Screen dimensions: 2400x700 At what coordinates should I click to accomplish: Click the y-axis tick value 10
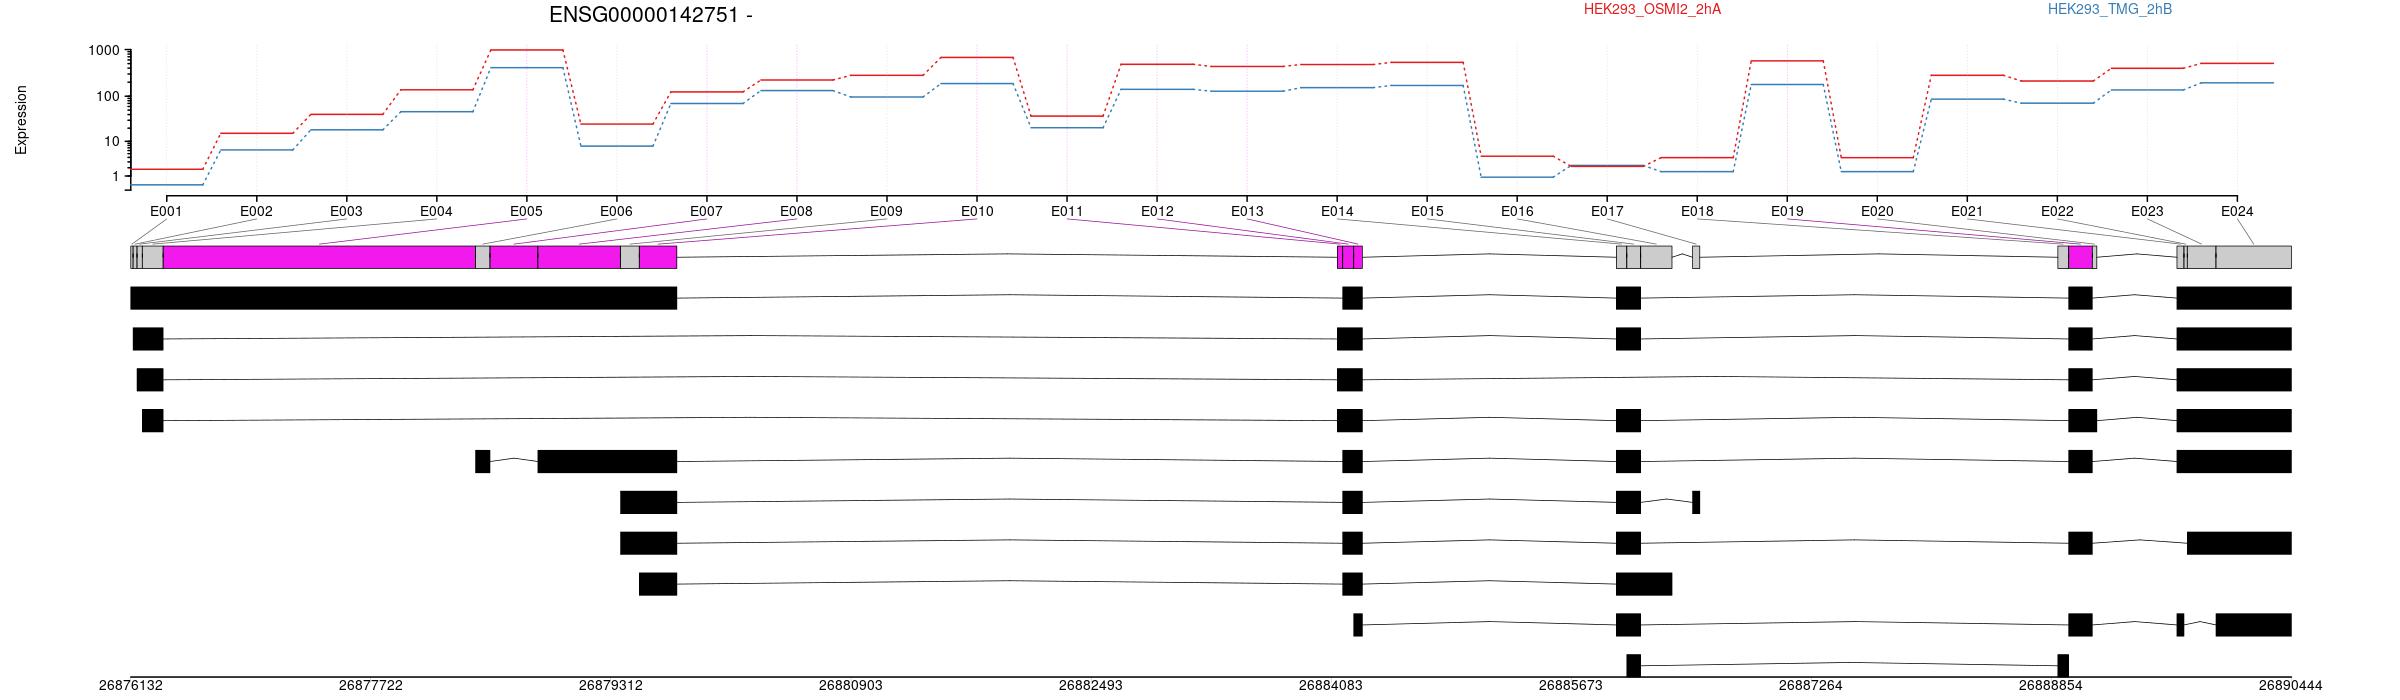pyautogui.click(x=111, y=142)
